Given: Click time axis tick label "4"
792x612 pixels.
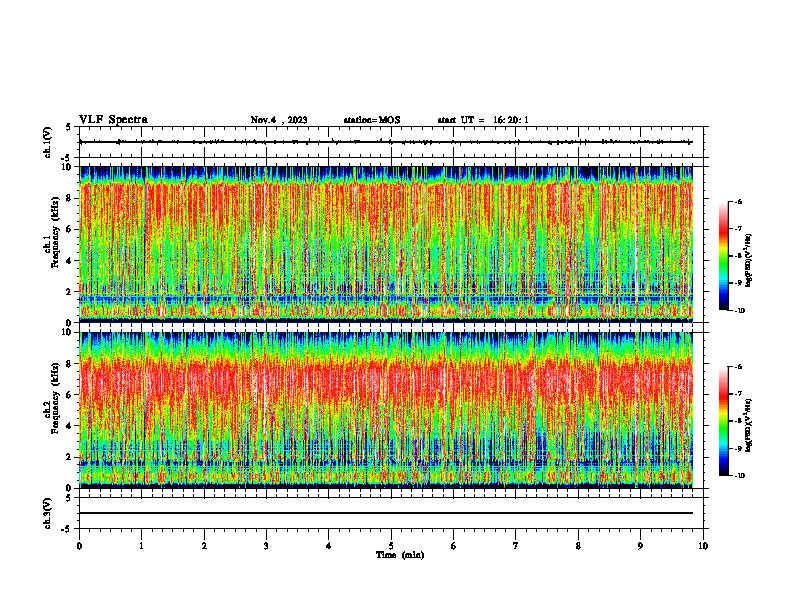Looking at the screenshot, I should pos(329,546).
